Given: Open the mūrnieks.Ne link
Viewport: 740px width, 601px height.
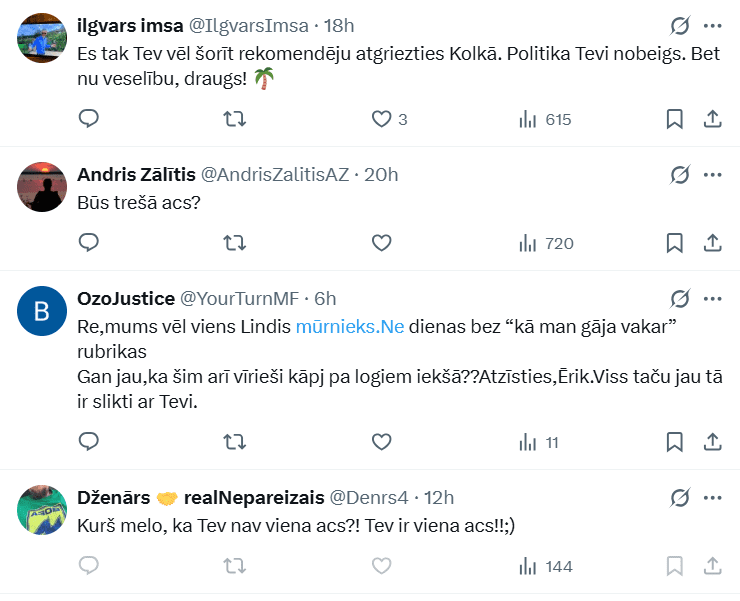Looking at the screenshot, I should (x=350, y=326).
